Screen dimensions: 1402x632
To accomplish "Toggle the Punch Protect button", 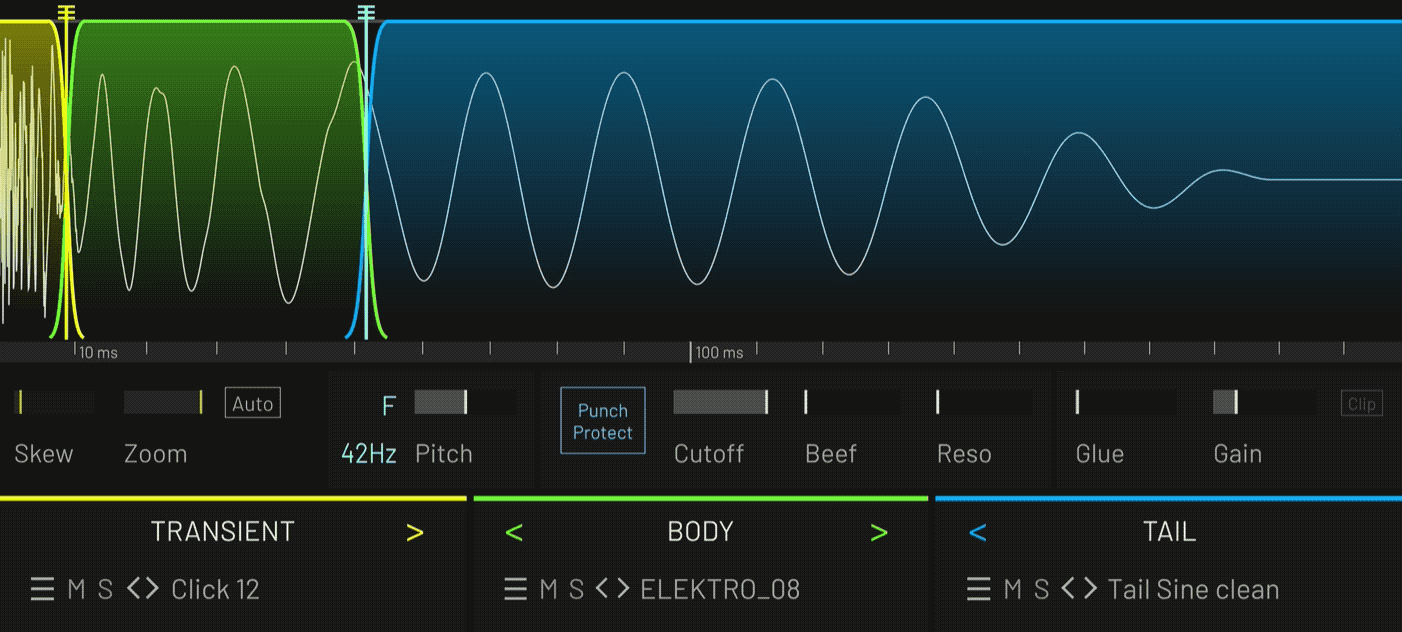I will point(602,421).
